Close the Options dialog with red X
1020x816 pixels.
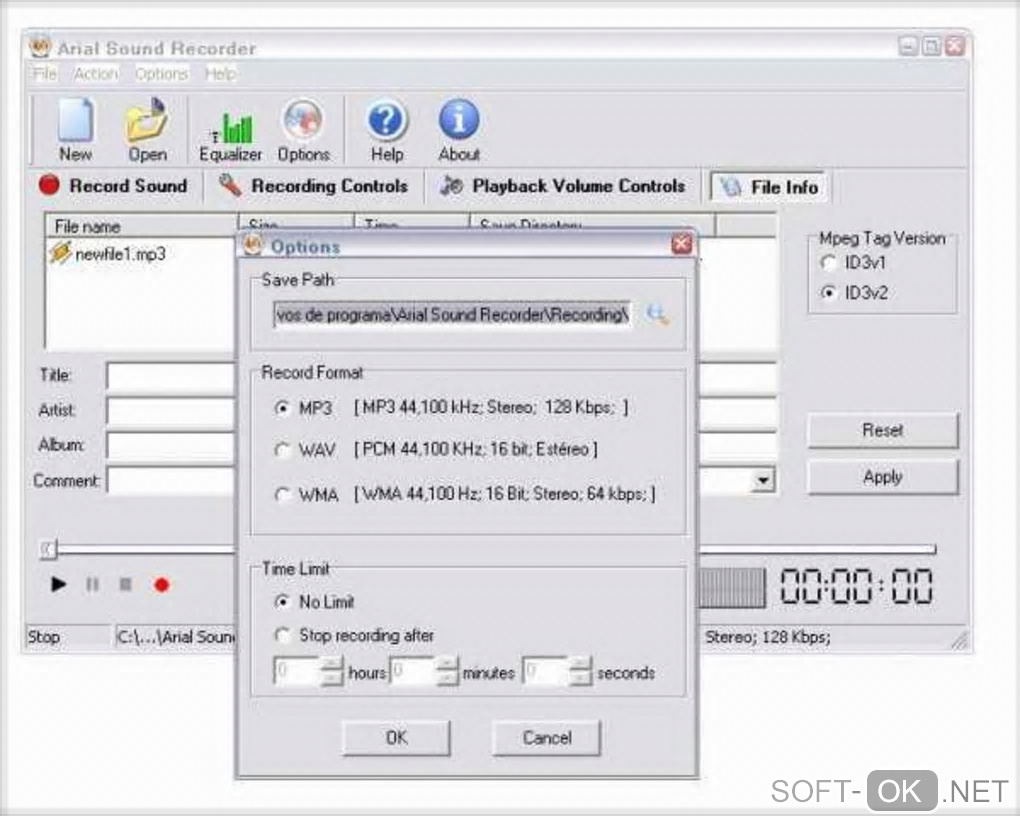[681, 245]
